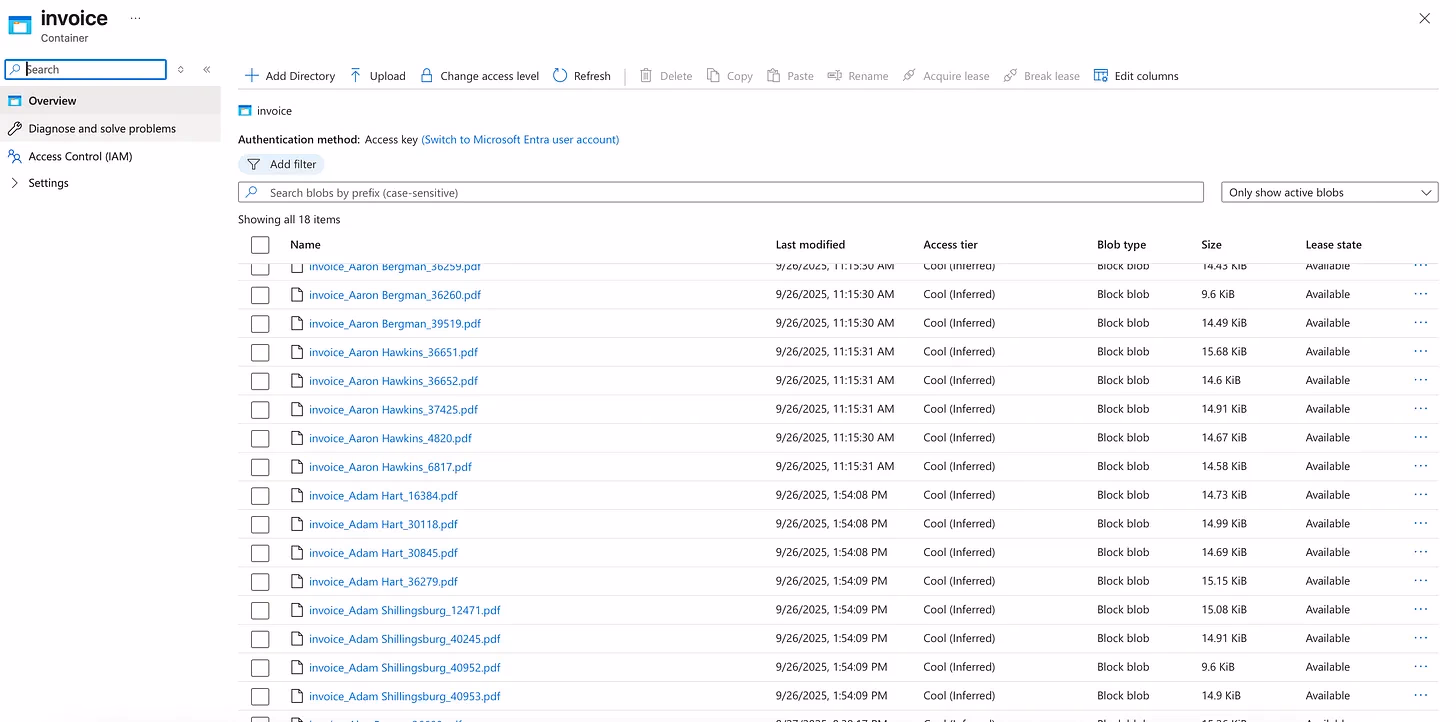Open the Only show active blobs dropdown
The width and height of the screenshot is (1456, 722).
[x=1329, y=192]
